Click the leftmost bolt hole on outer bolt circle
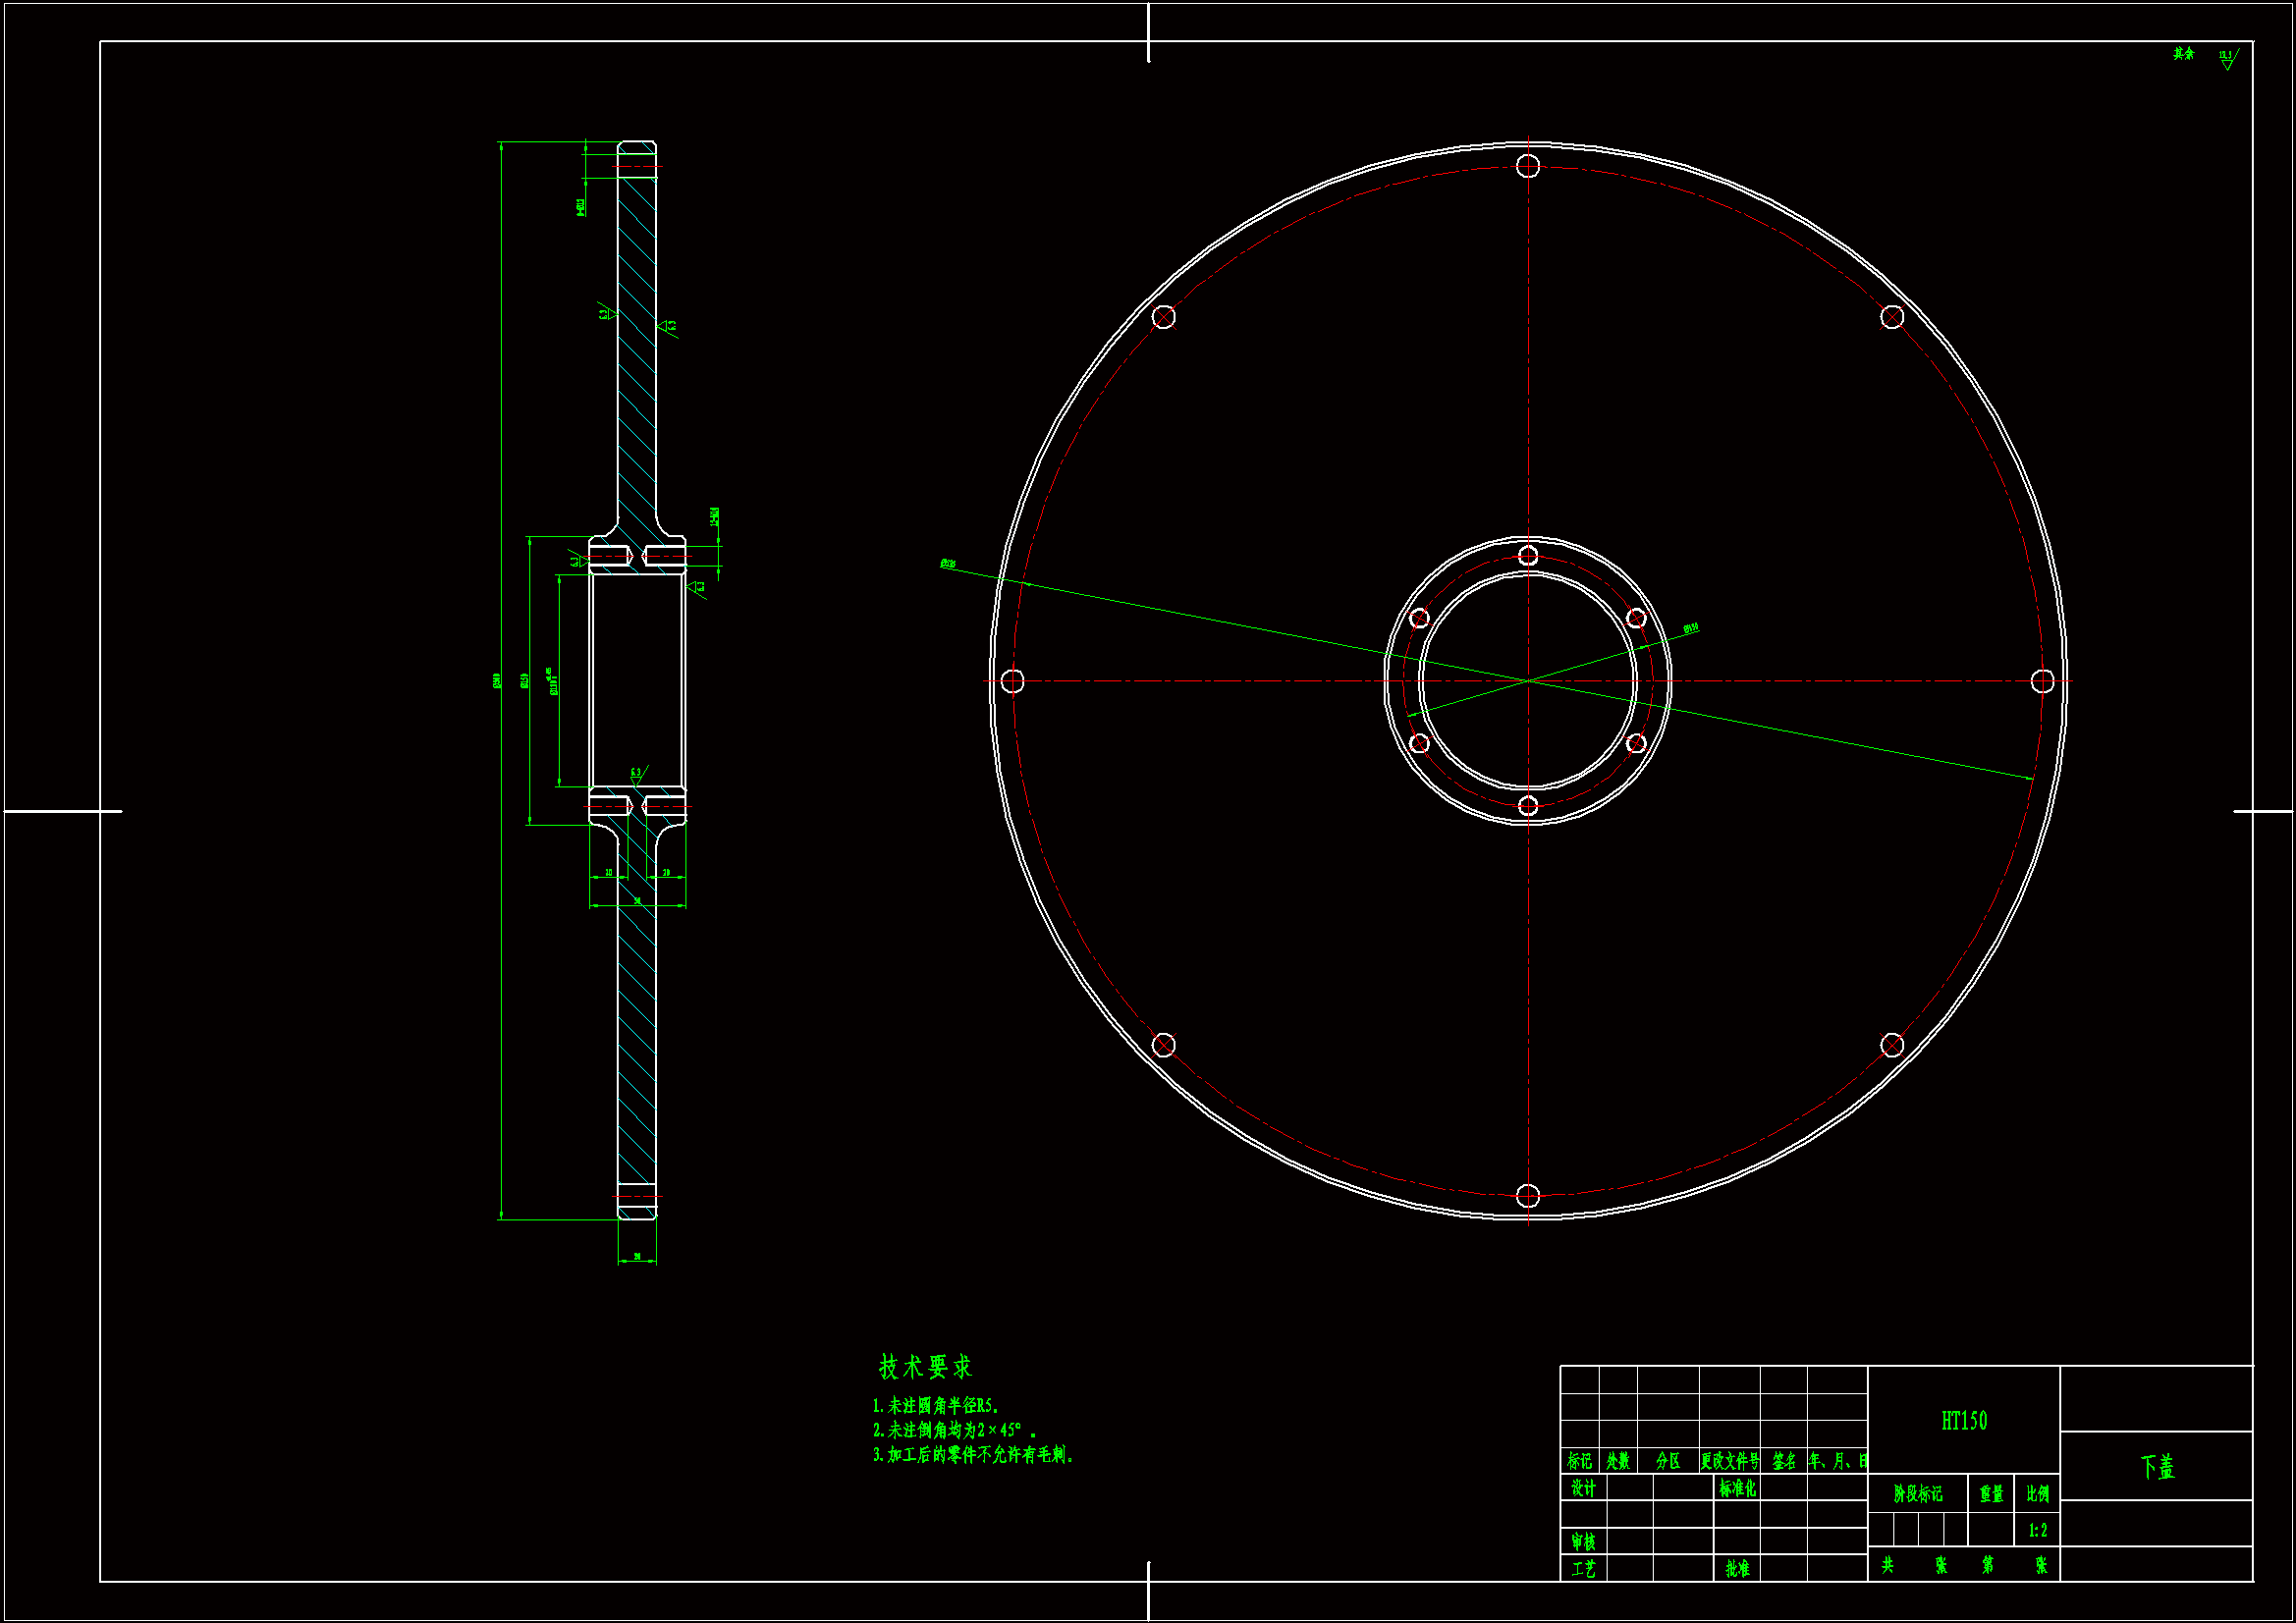Viewport: 2296px width, 1623px height. pyautogui.click(x=1012, y=681)
